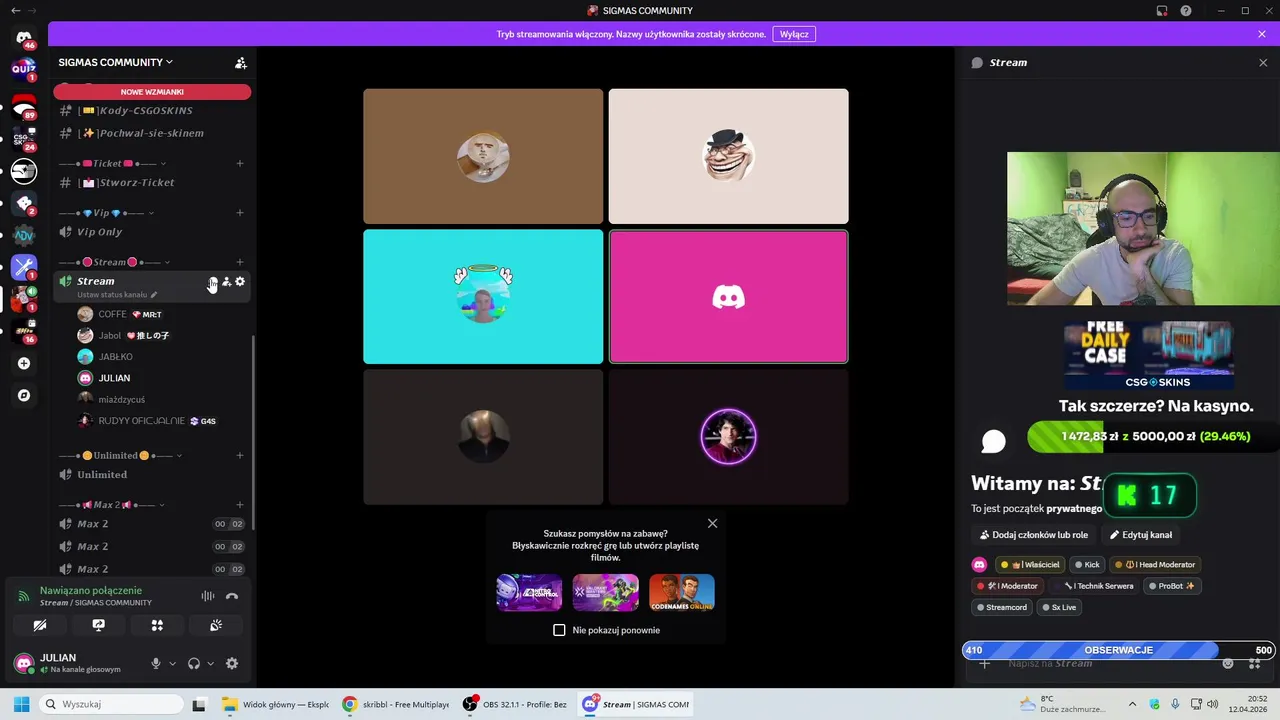Click the troll face participant video tile
The height and width of the screenshot is (720, 1280).
(x=728, y=156)
